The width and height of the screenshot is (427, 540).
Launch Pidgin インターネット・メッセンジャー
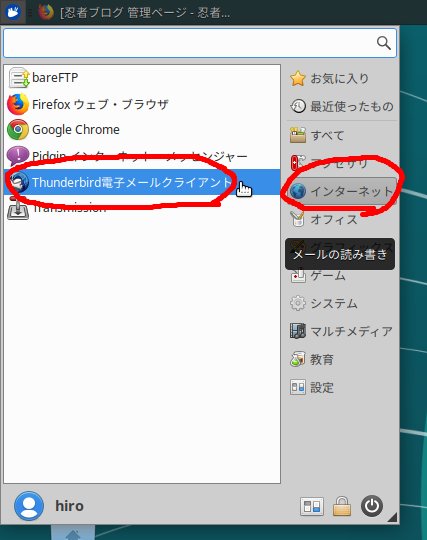[x=142, y=156]
